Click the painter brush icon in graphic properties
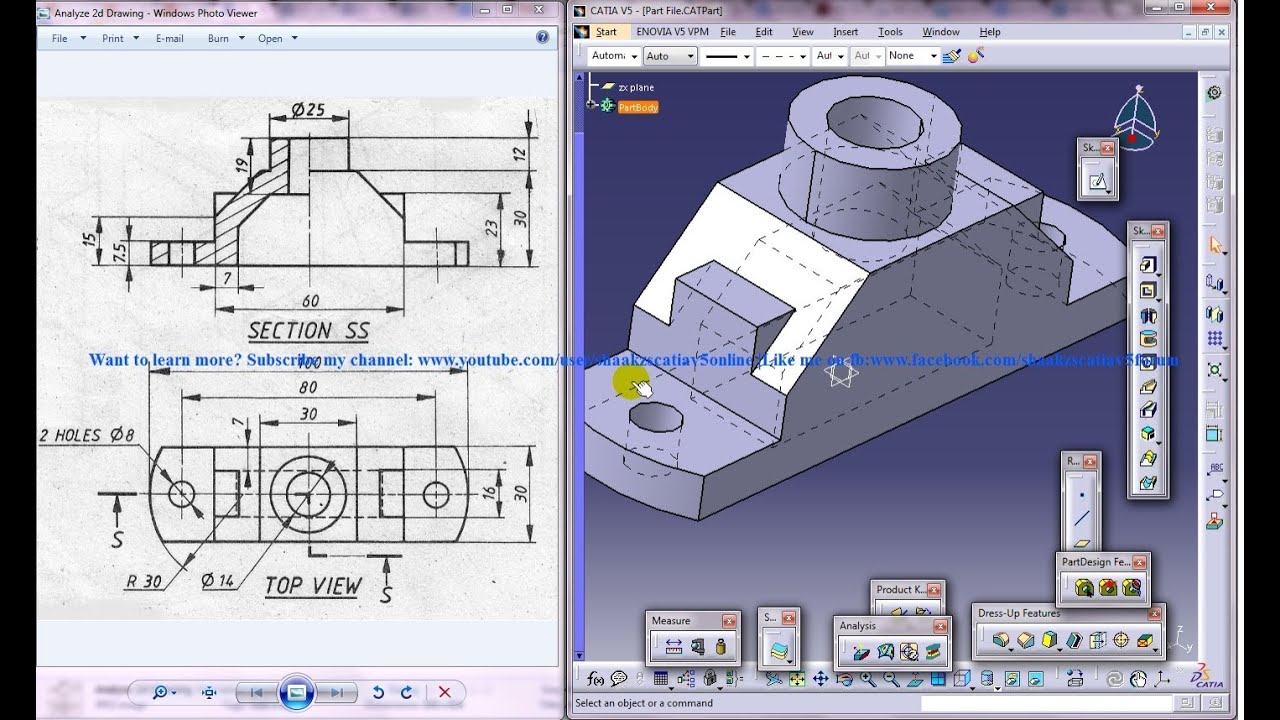This screenshot has width=1280, height=720. pos(953,56)
